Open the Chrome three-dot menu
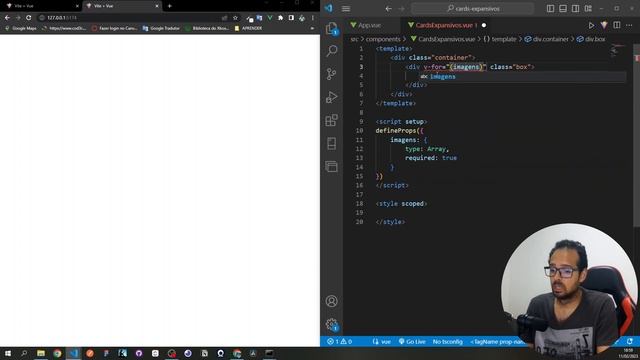The image size is (640, 360). click(x=313, y=18)
